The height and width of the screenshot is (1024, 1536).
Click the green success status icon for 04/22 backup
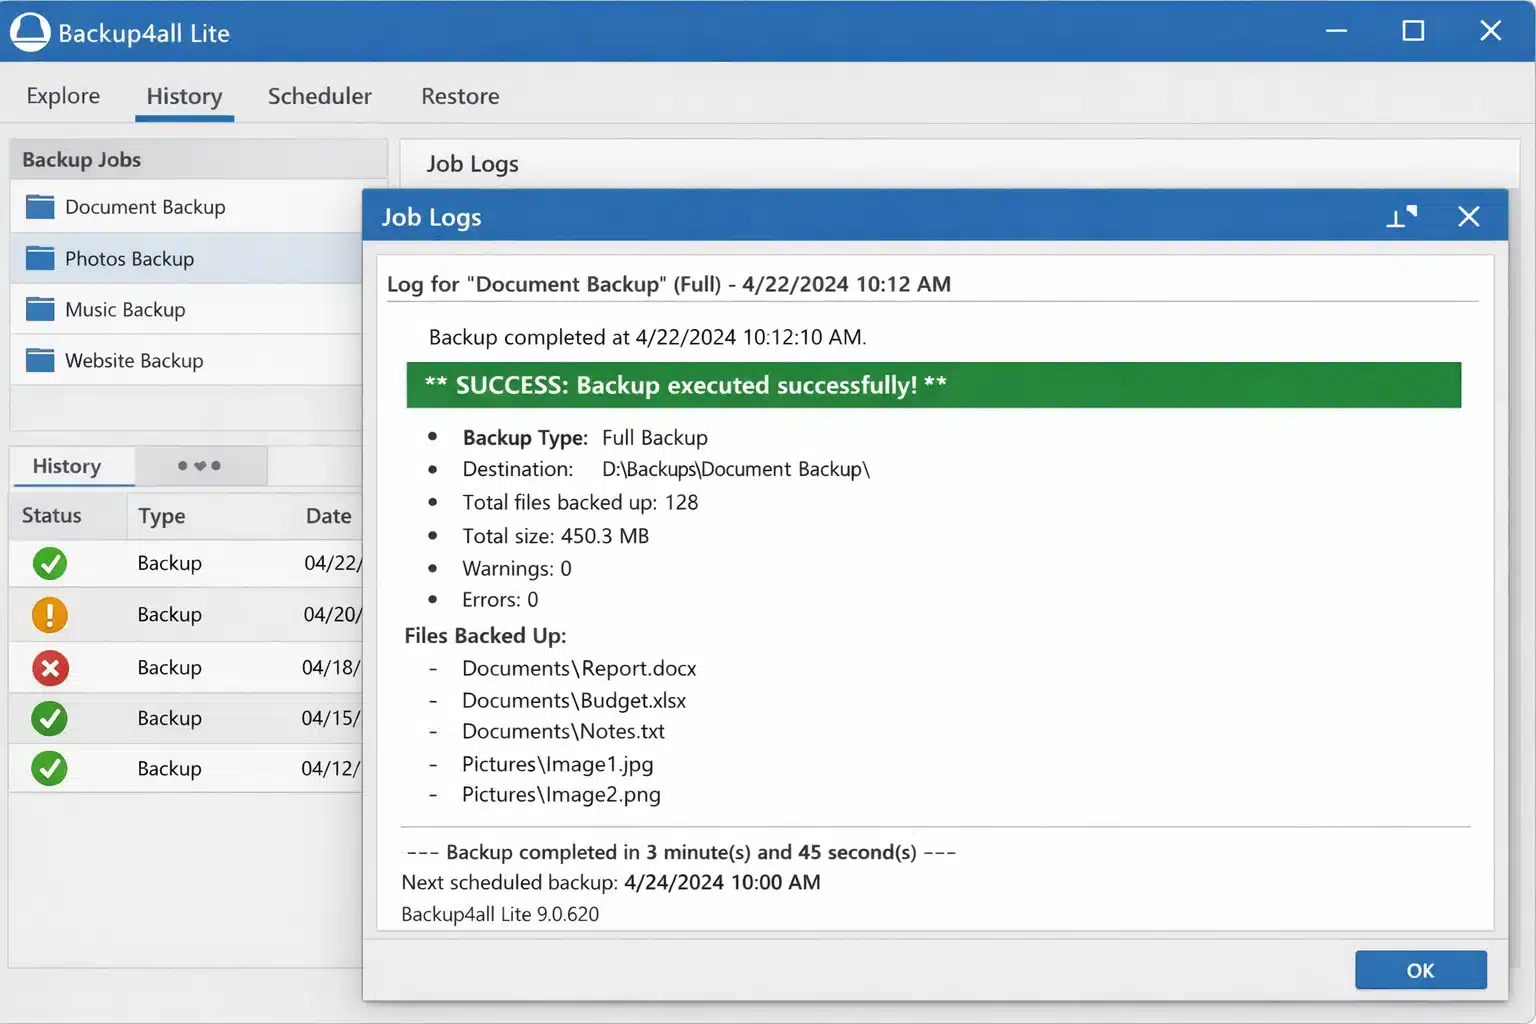point(49,563)
